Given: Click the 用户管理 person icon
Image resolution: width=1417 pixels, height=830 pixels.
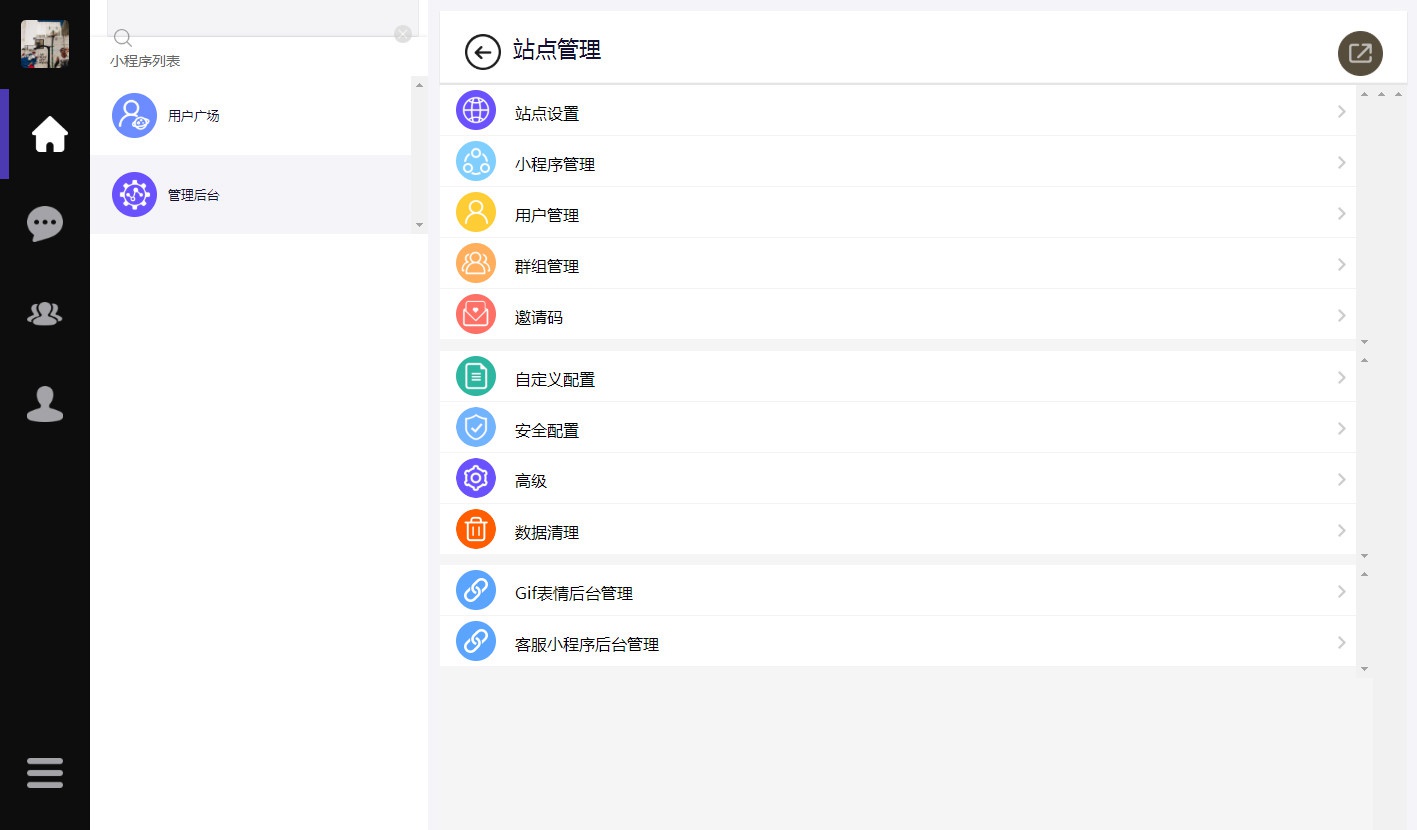Looking at the screenshot, I should click(x=476, y=212).
